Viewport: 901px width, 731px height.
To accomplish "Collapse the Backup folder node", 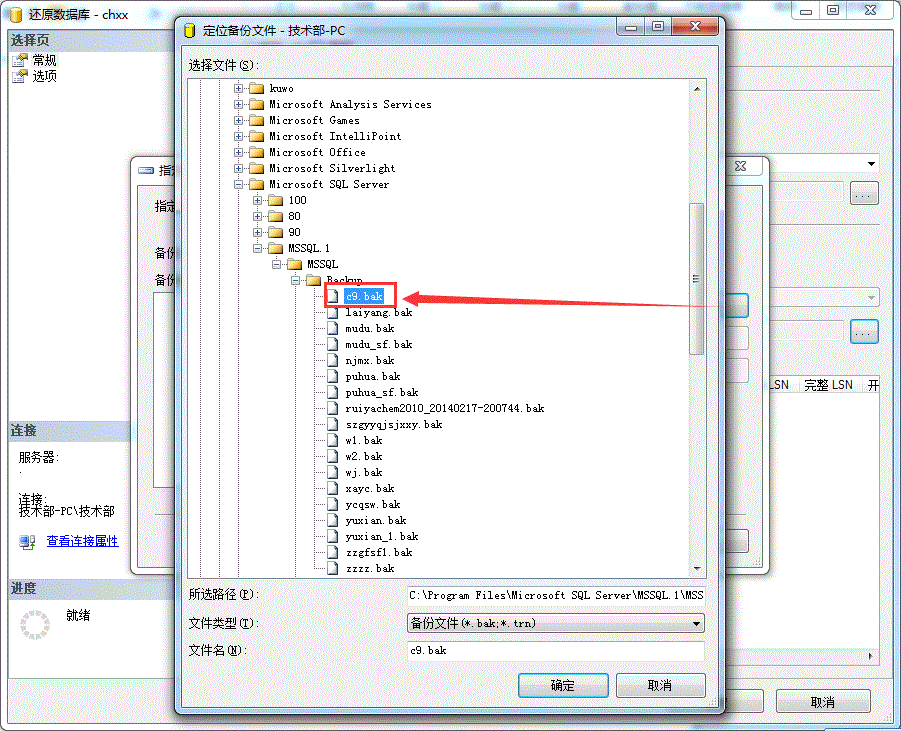I will [x=296, y=280].
